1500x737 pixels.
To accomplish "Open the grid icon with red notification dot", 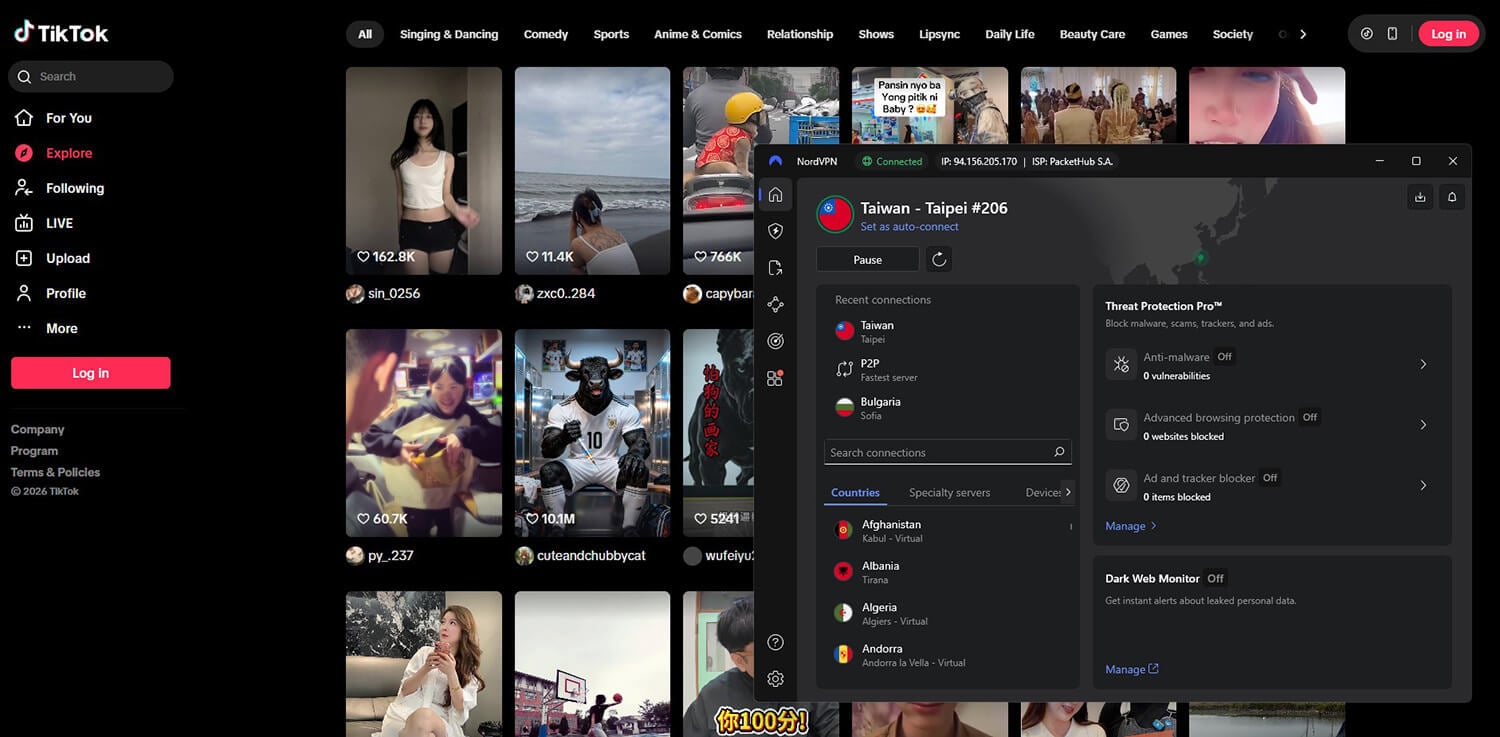I will pyautogui.click(x=775, y=378).
